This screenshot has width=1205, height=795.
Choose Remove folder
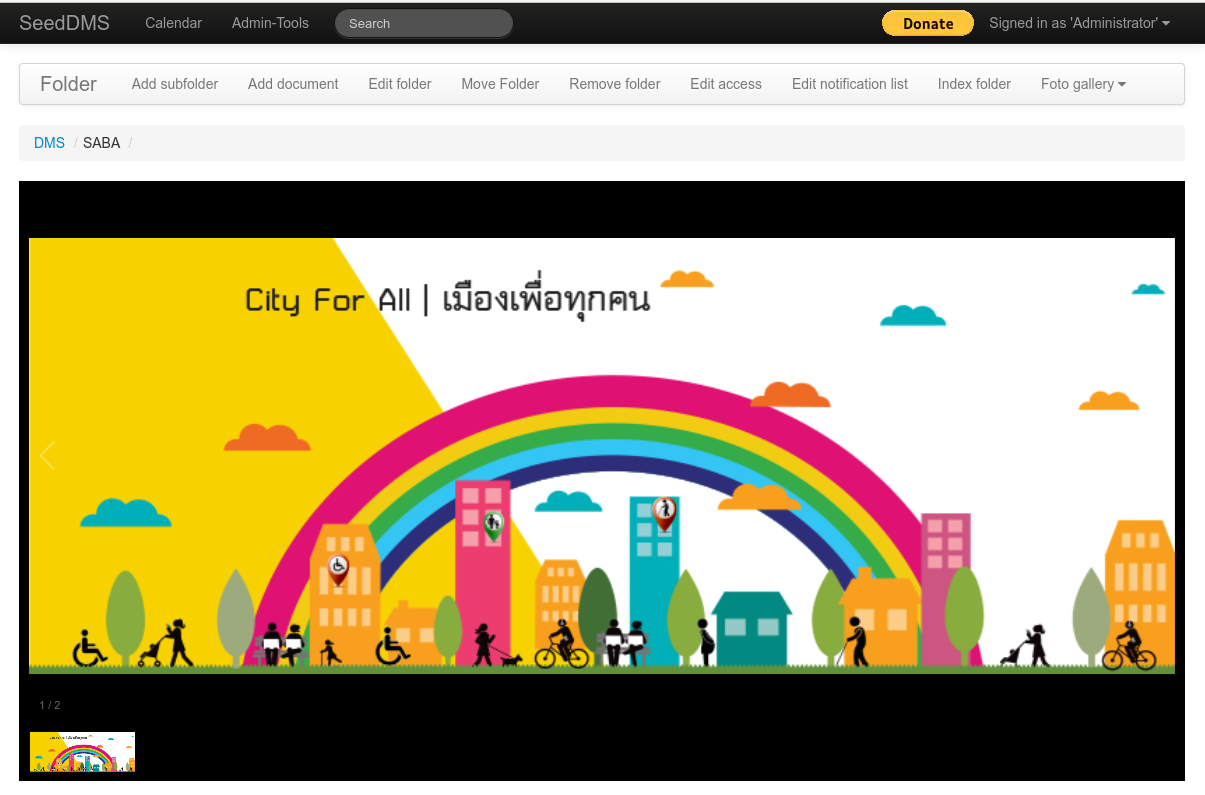pyautogui.click(x=614, y=84)
